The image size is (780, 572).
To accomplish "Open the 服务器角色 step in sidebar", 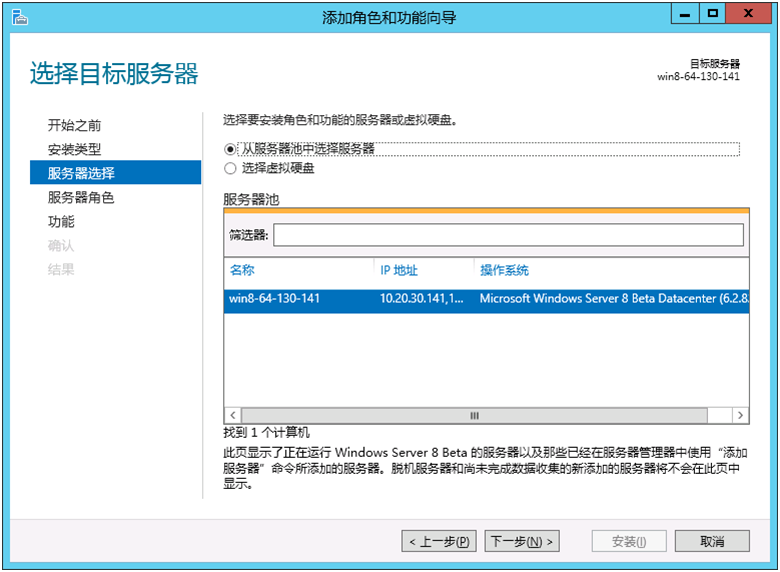I will [x=82, y=198].
